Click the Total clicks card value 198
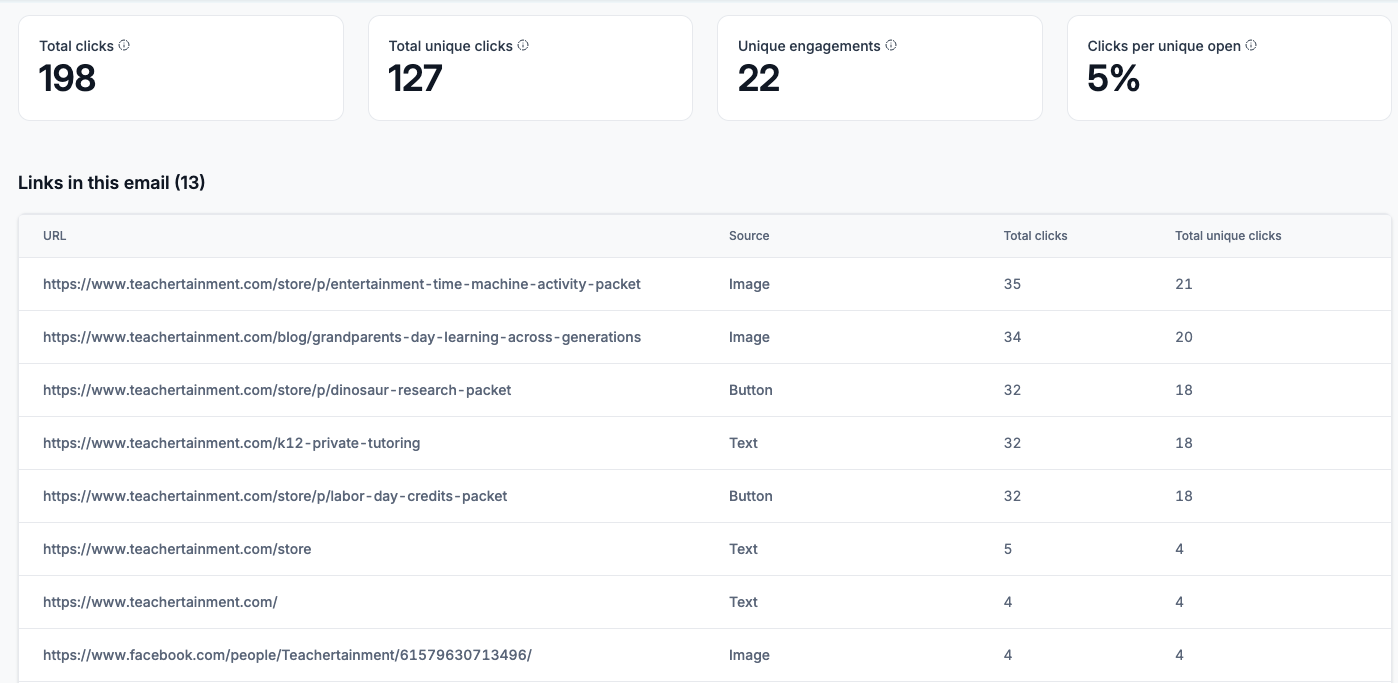The height and width of the screenshot is (683, 1398). 68,78
